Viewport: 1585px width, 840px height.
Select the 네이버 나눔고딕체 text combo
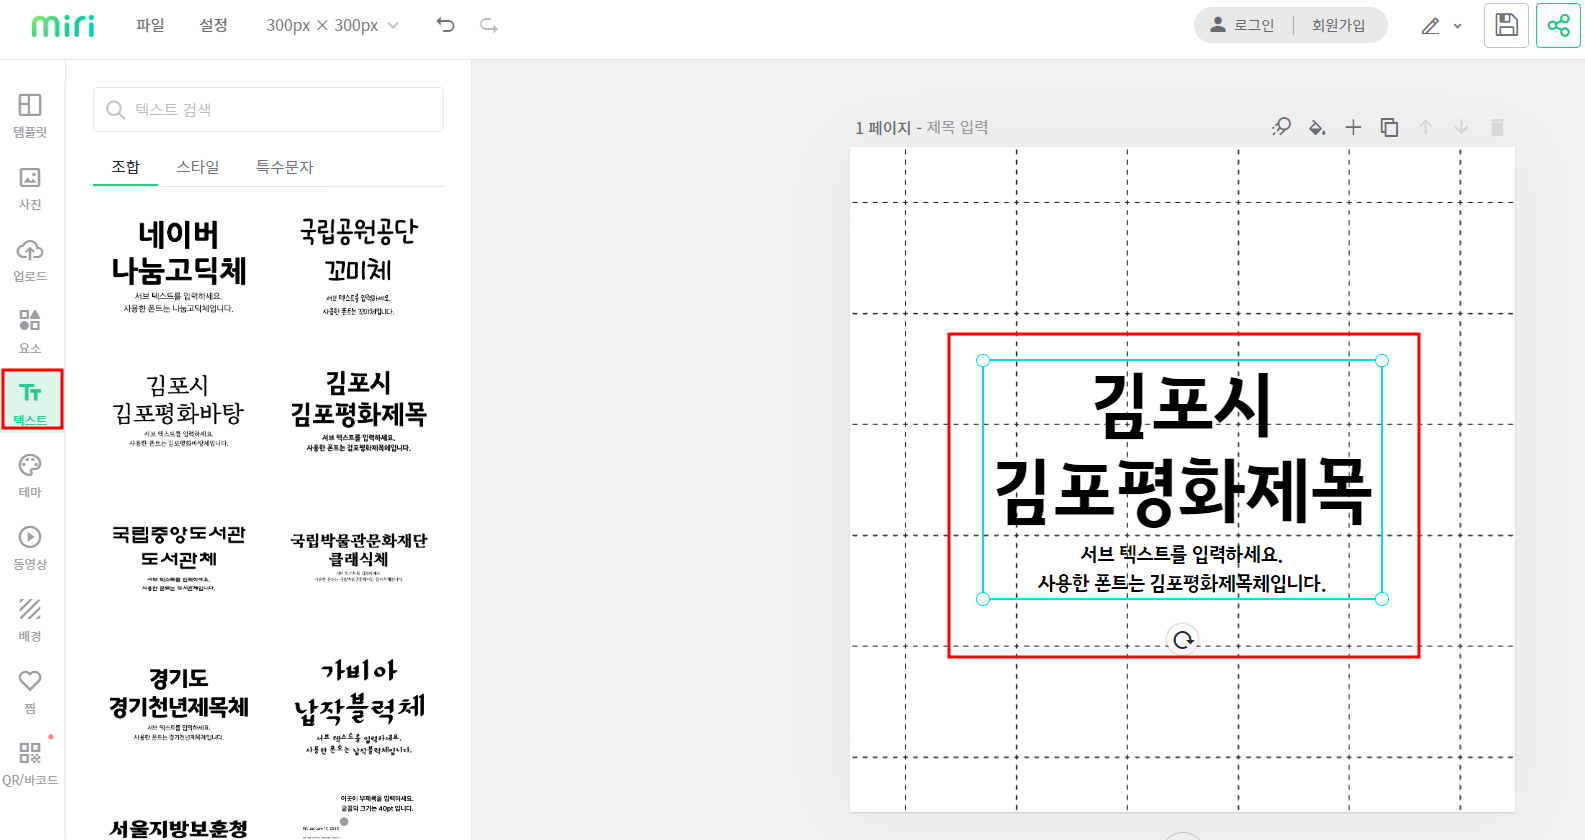pyautogui.click(x=178, y=265)
